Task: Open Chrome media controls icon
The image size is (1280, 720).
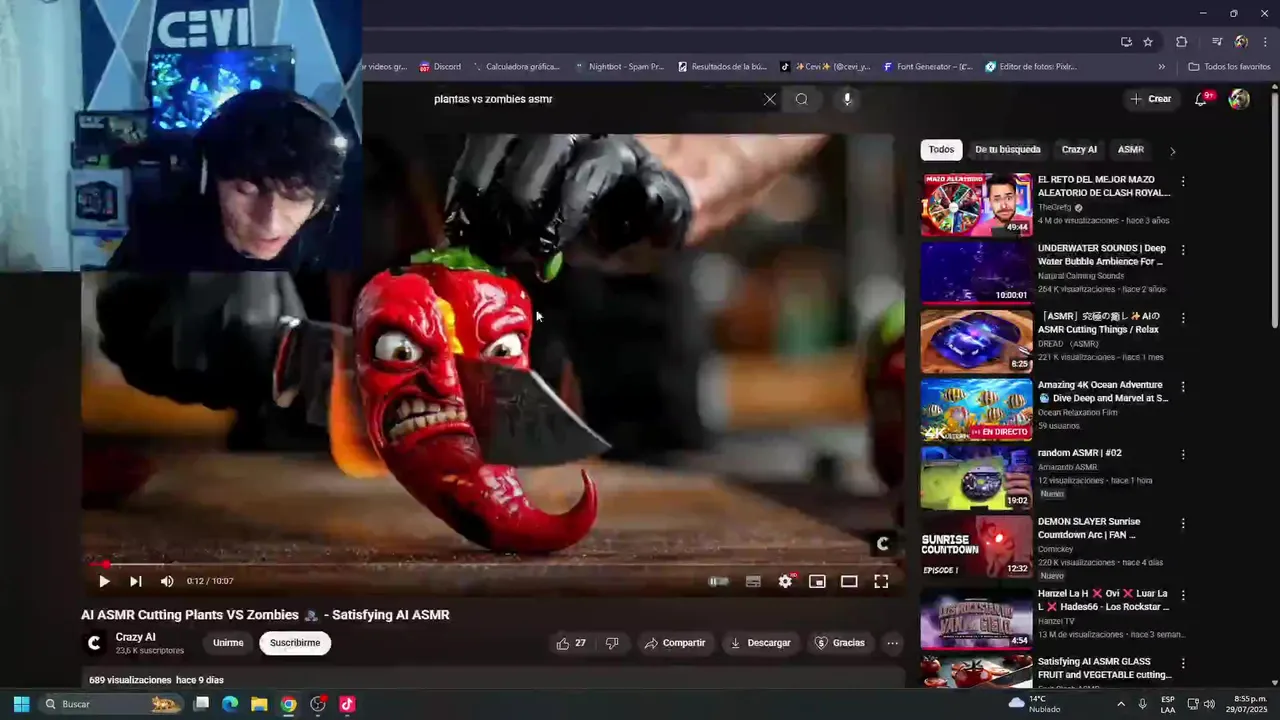Action: pos(1217,42)
